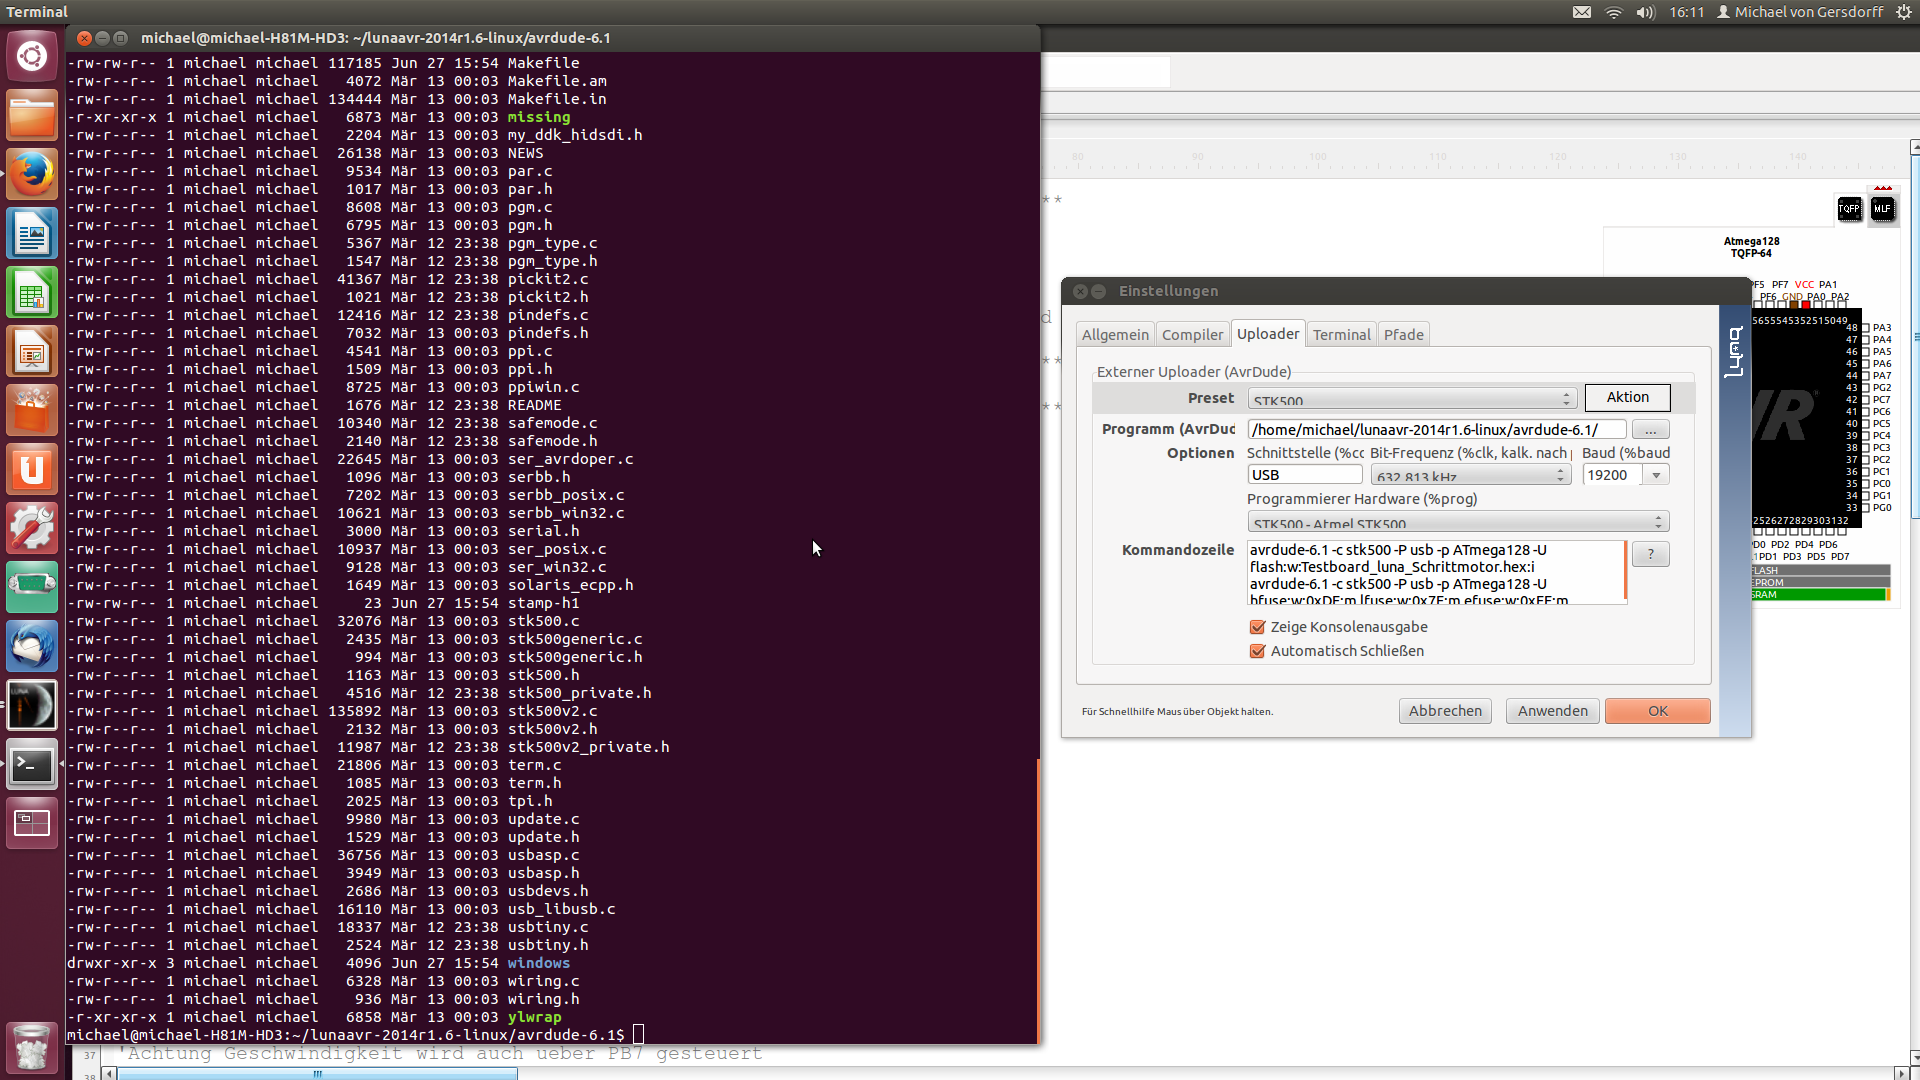This screenshot has height=1080, width=1920.
Task: Toggle the PG0 pin box on chip
Action: (x=1865, y=508)
